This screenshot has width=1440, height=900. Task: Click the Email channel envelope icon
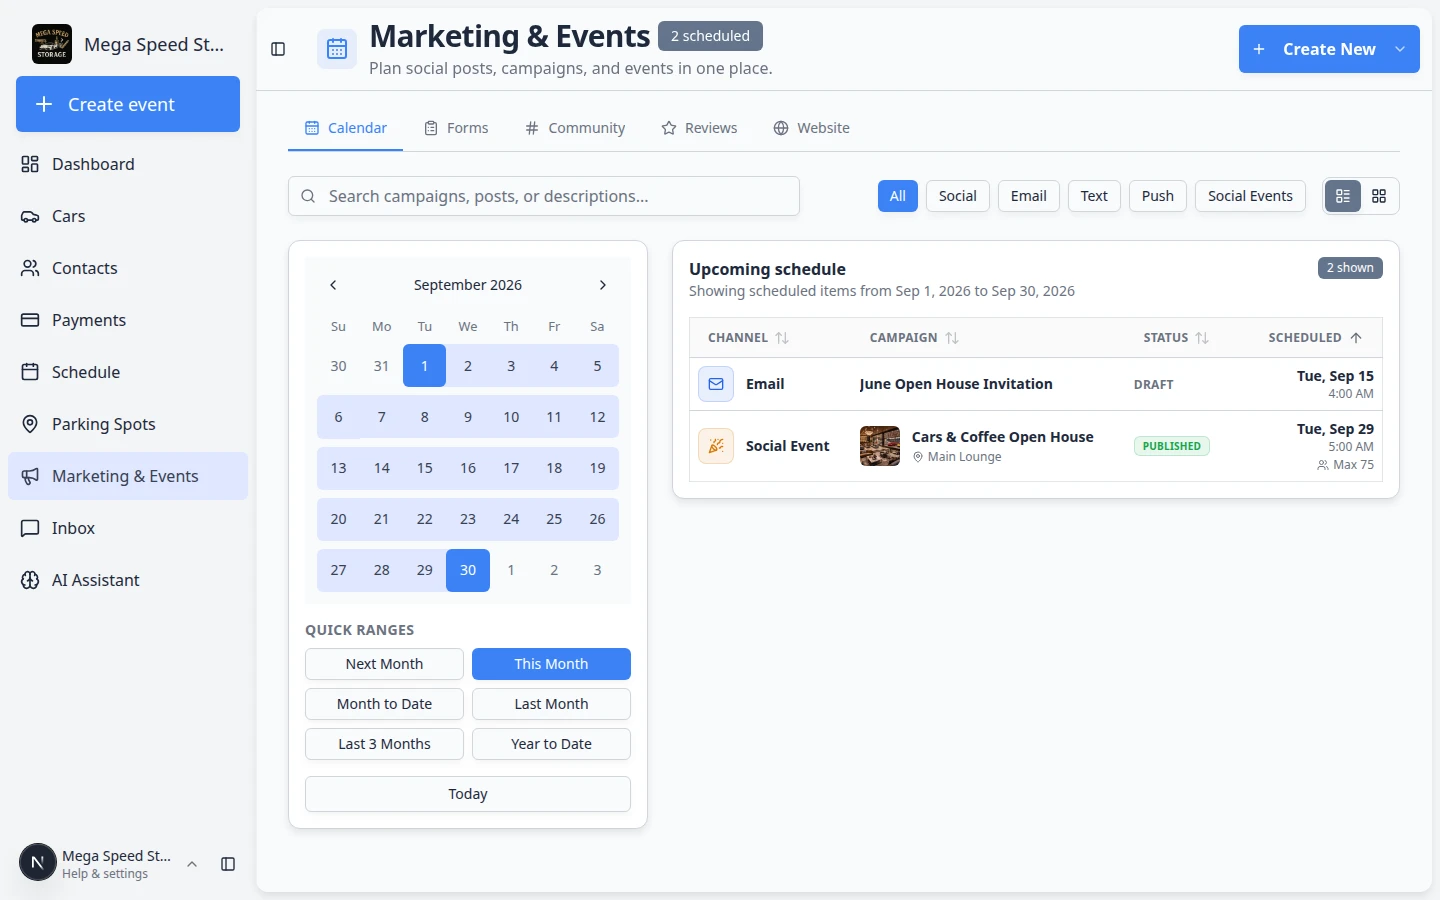click(x=716, y=384)
